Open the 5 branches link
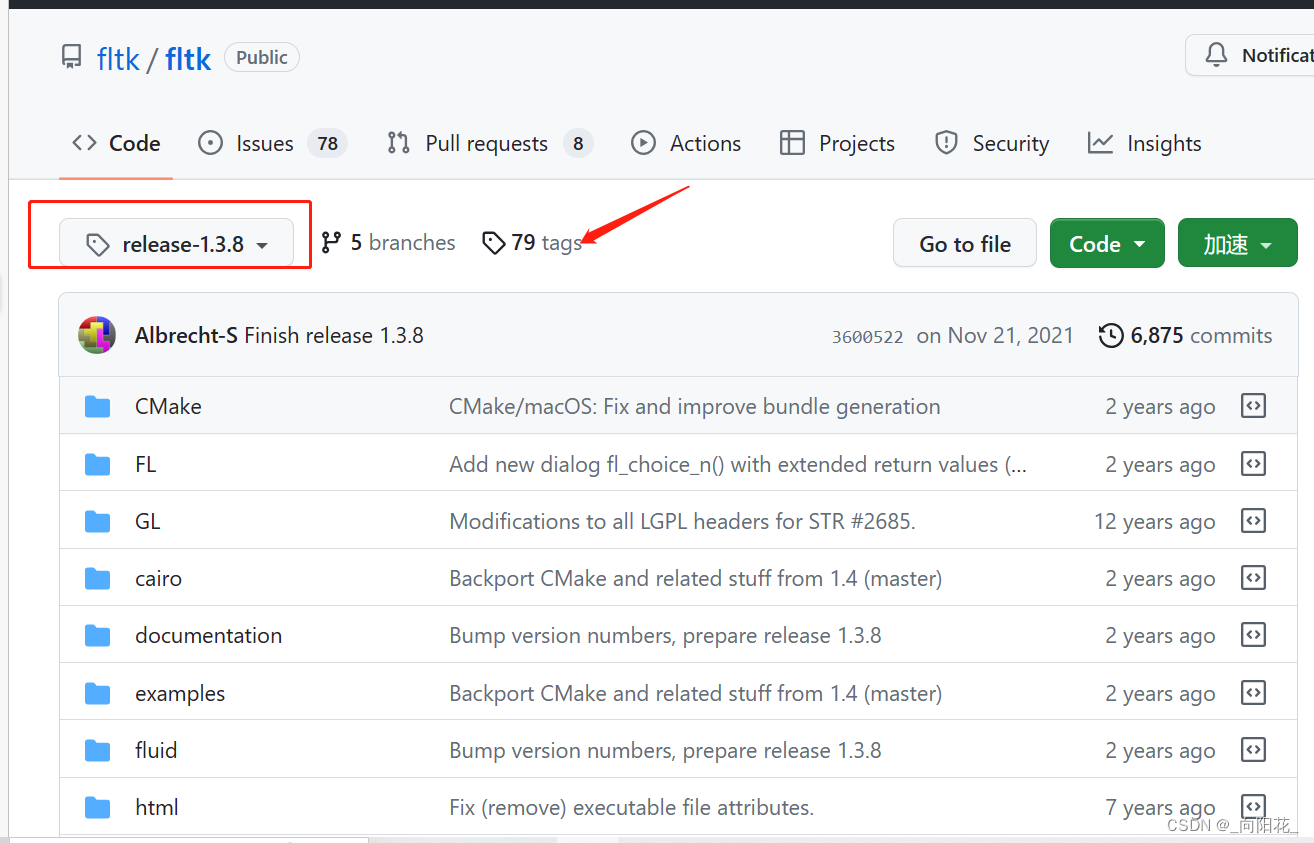This screenshot has width=1314, height=843. (388, 243)
